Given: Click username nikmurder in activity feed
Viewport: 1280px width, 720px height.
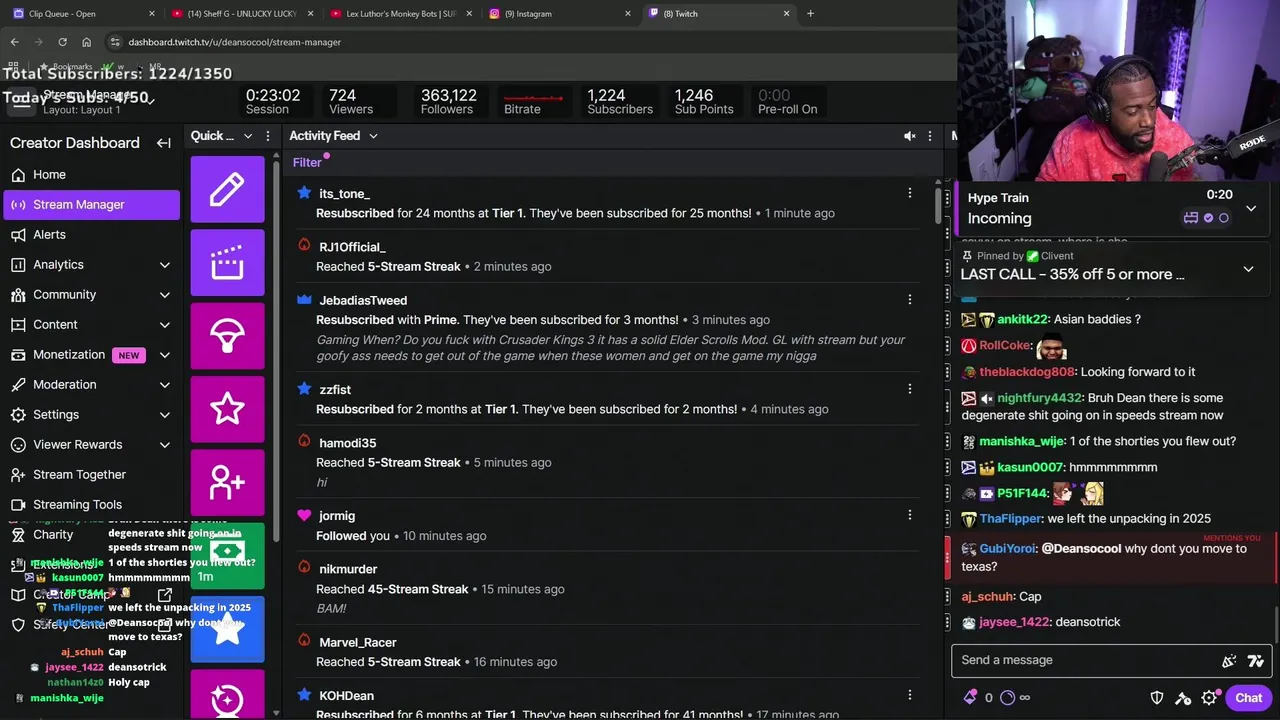Looking at the screenshot, I should (x=347, y=569).
